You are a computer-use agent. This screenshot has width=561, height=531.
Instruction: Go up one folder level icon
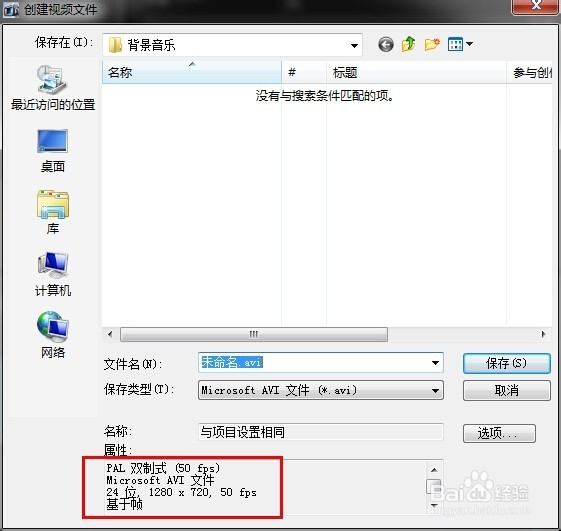[x=409, y=44]
